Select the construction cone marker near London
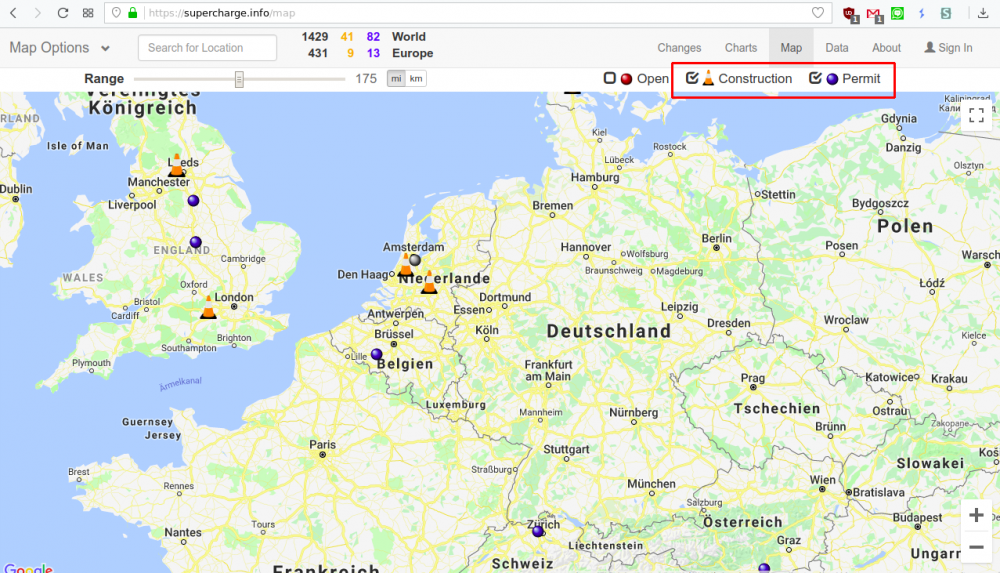Image resolution: width=1000 pixels, height=573 pixels. coord(208,307)
